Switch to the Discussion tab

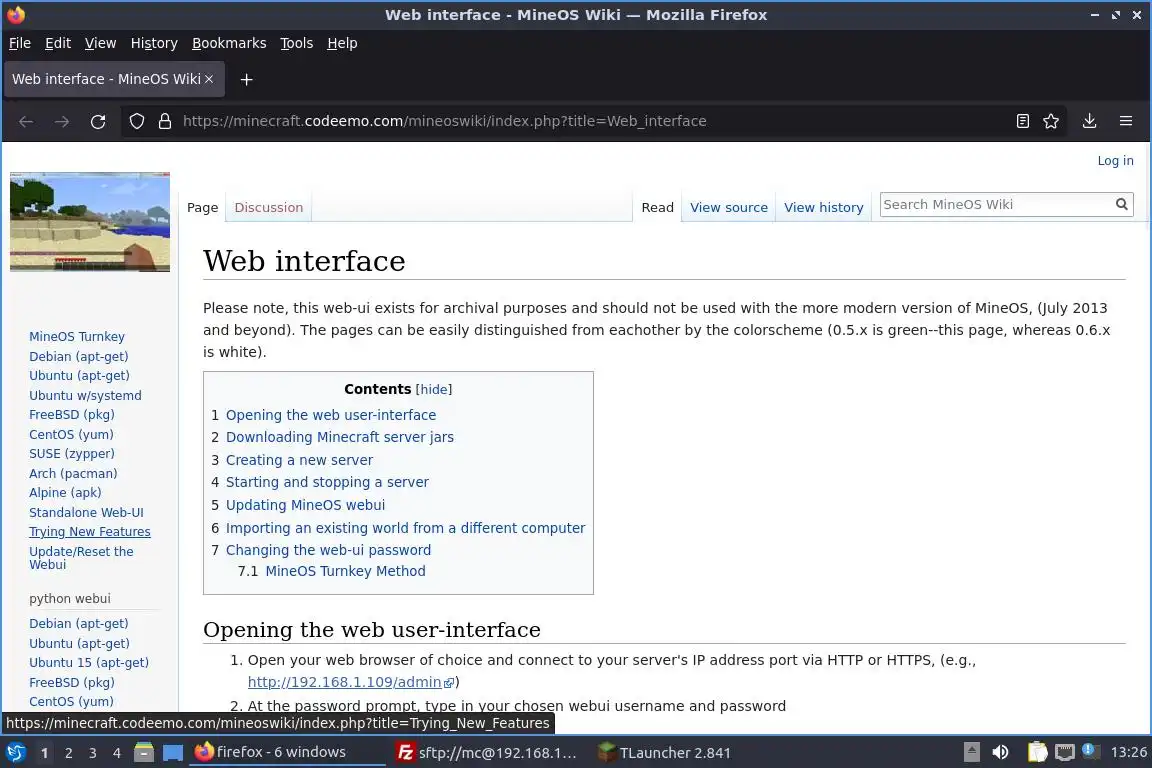coord(269,207)
